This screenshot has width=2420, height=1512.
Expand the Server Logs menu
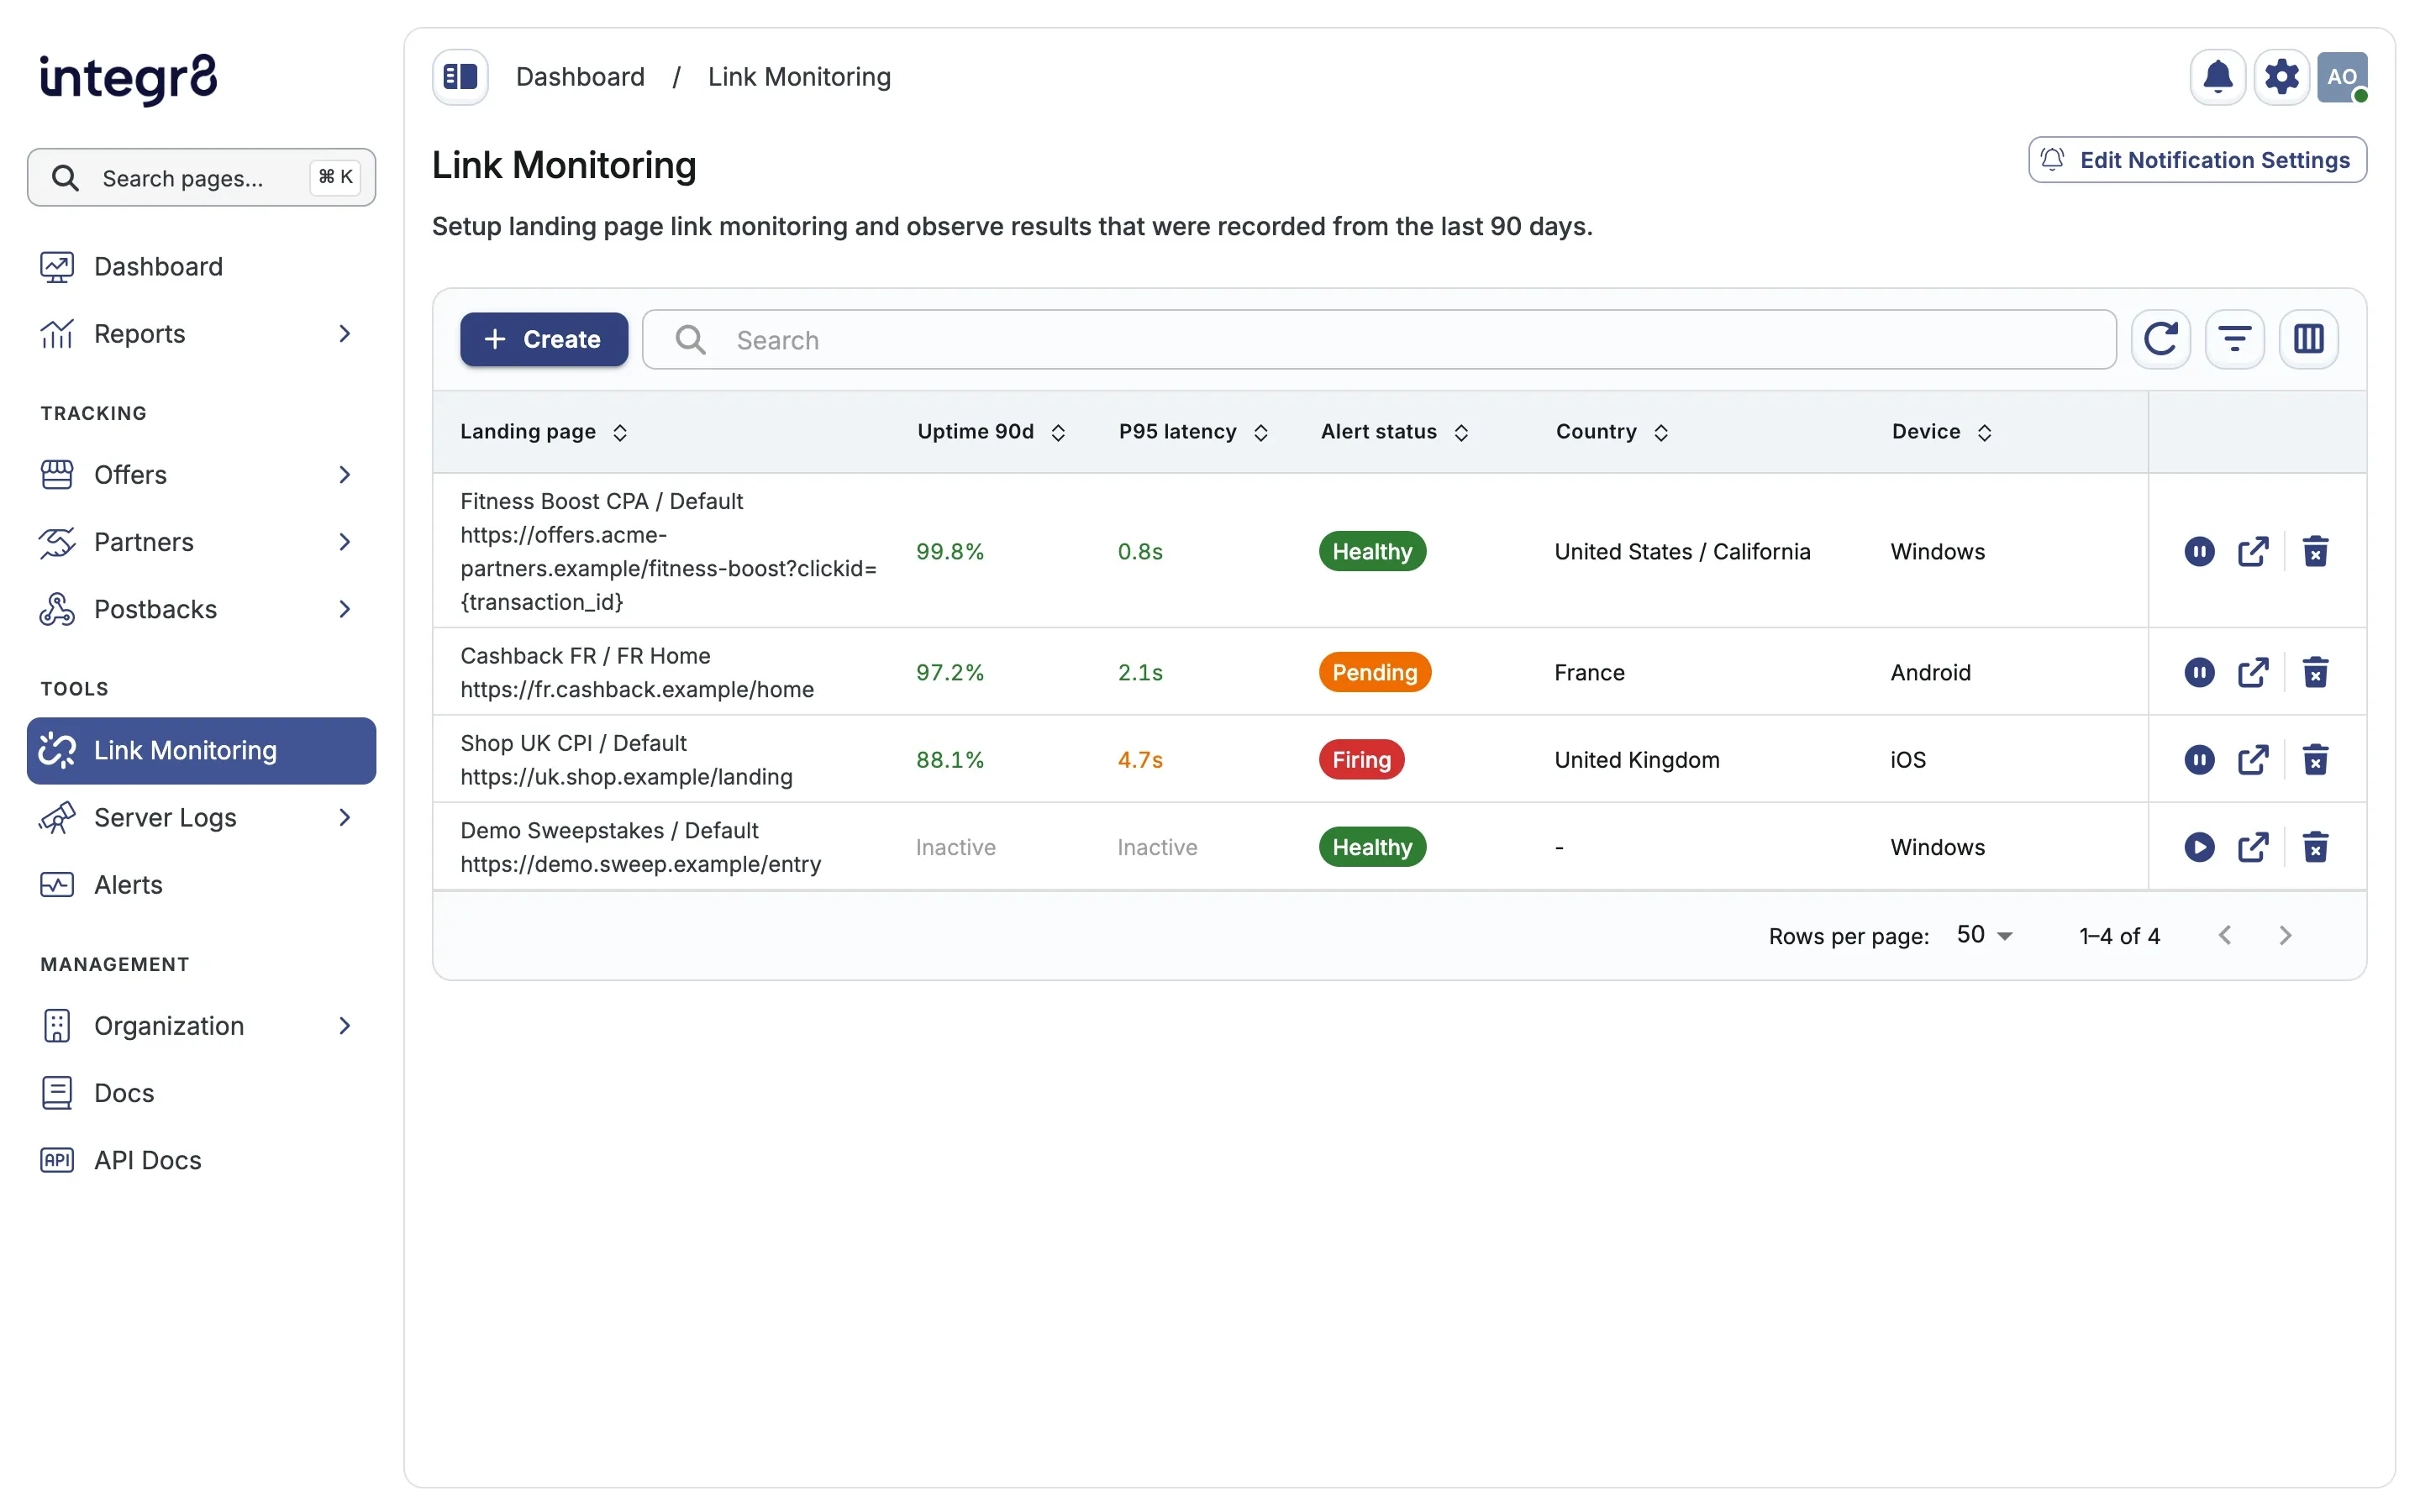pos(201,818)
